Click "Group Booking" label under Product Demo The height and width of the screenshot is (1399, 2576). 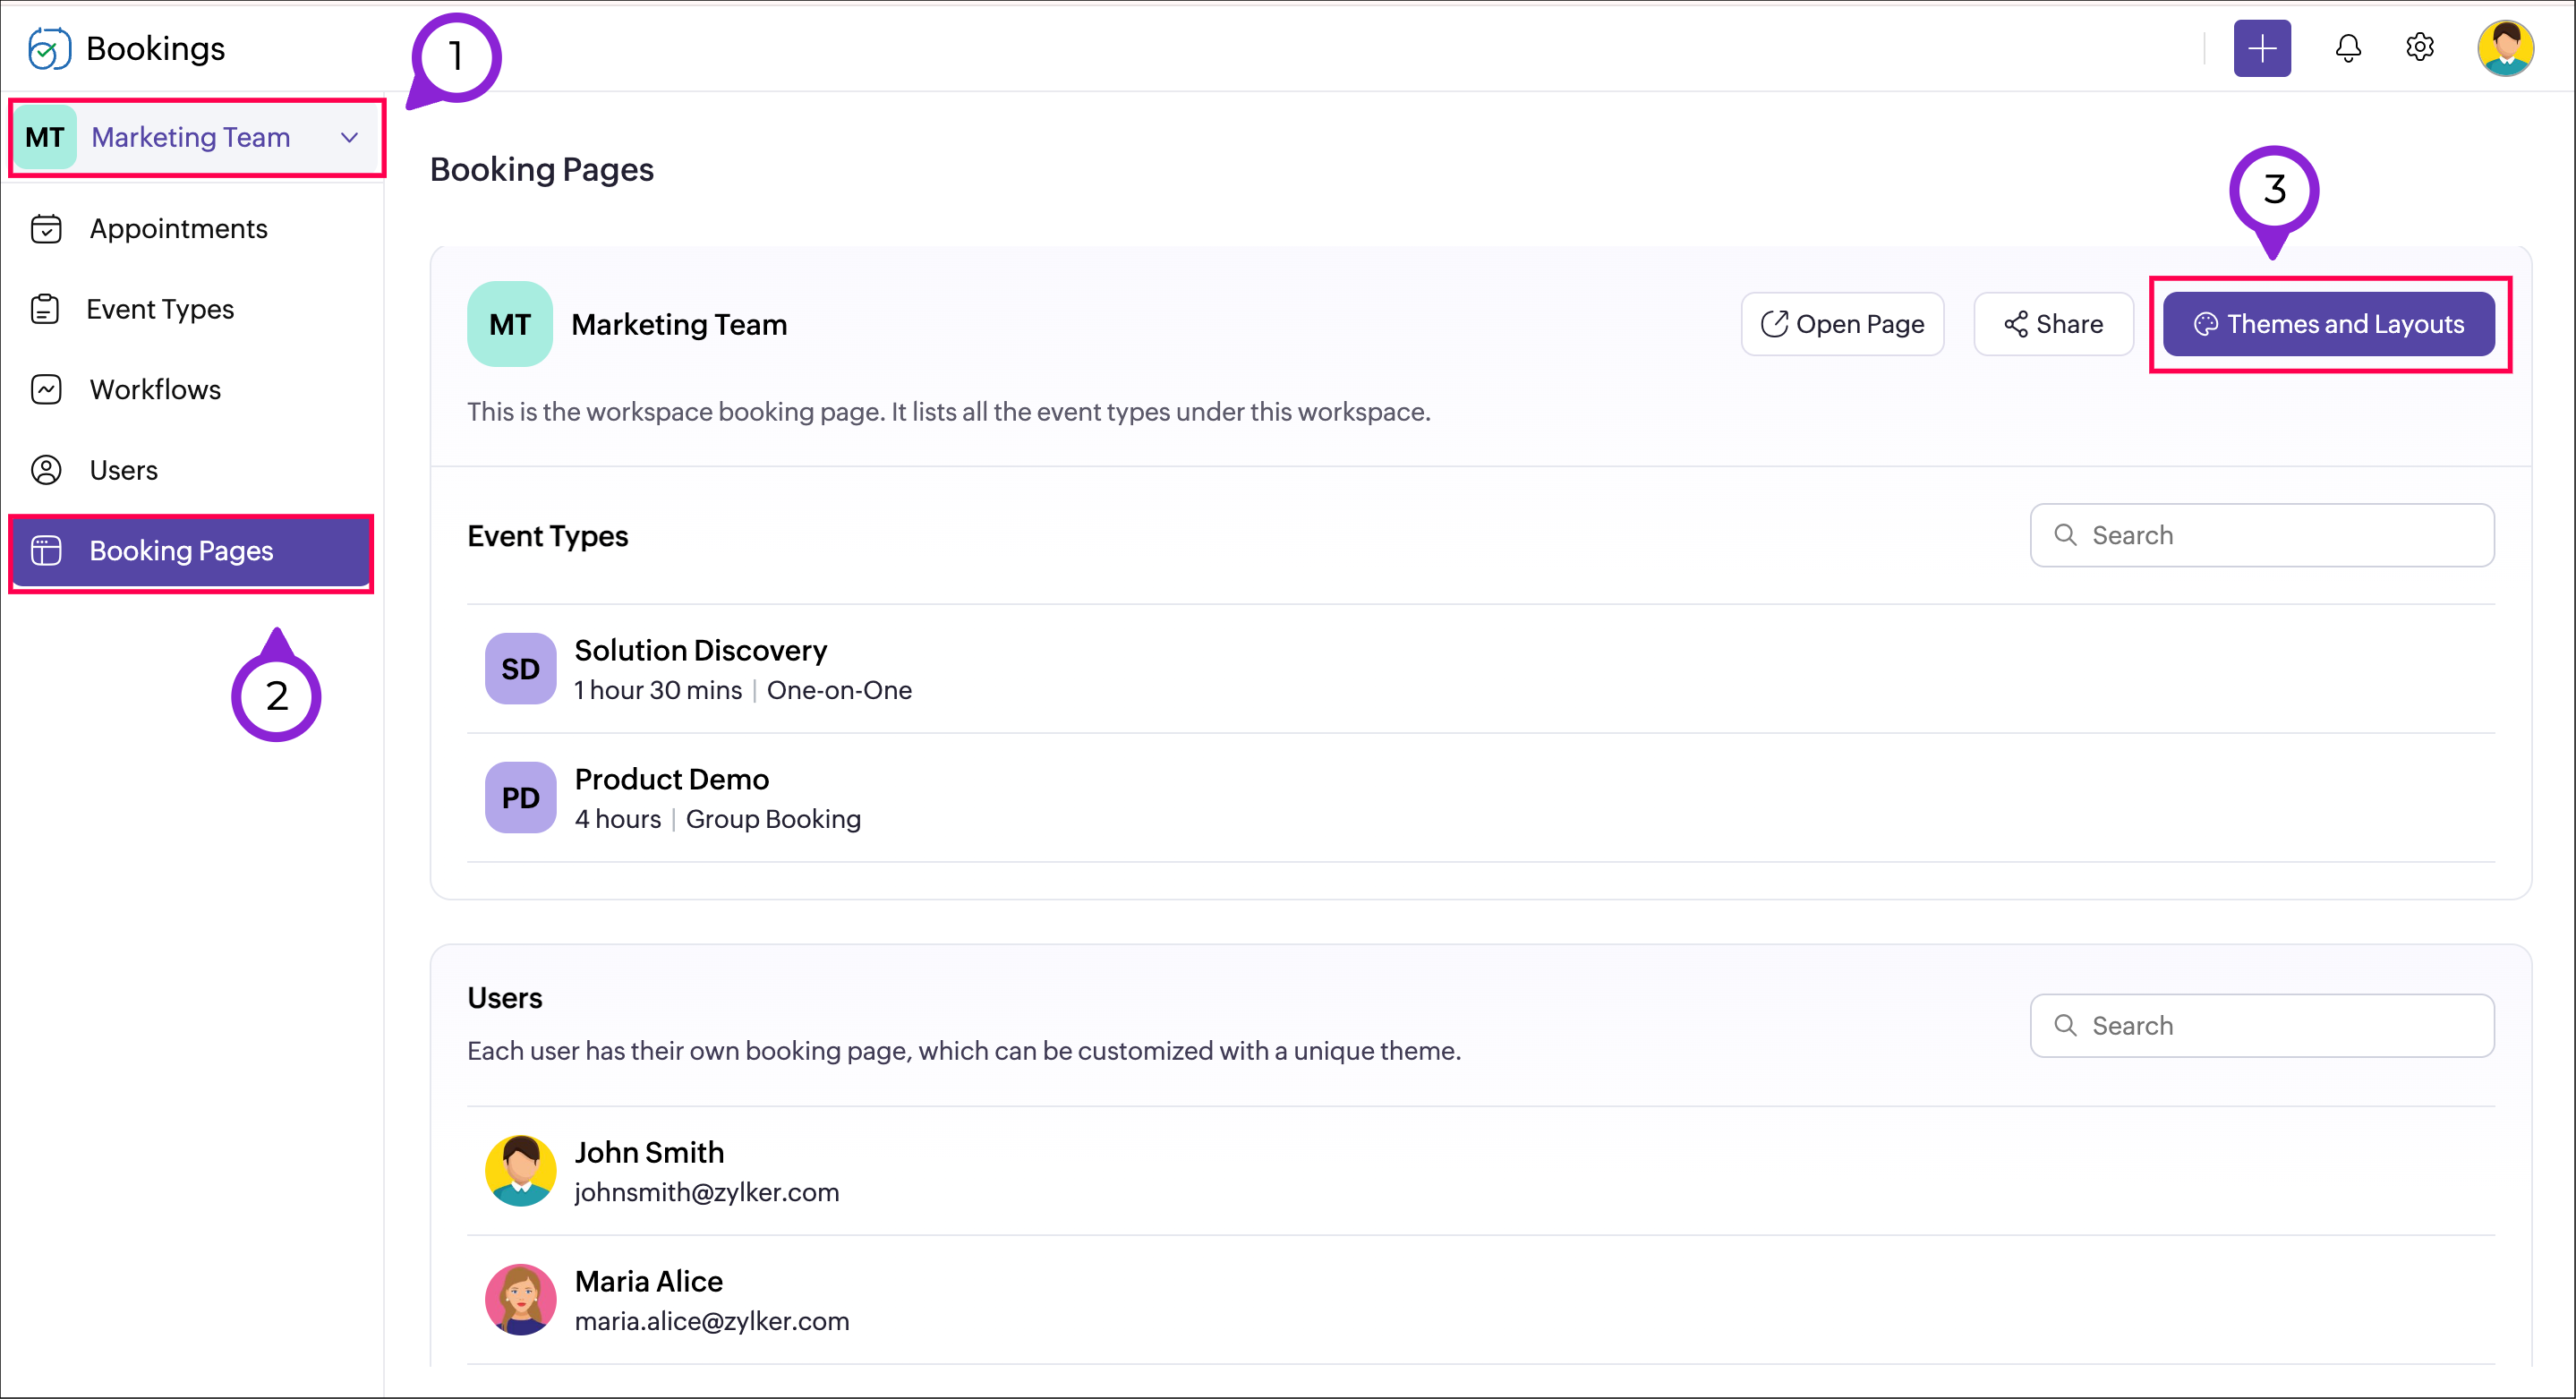773,819
